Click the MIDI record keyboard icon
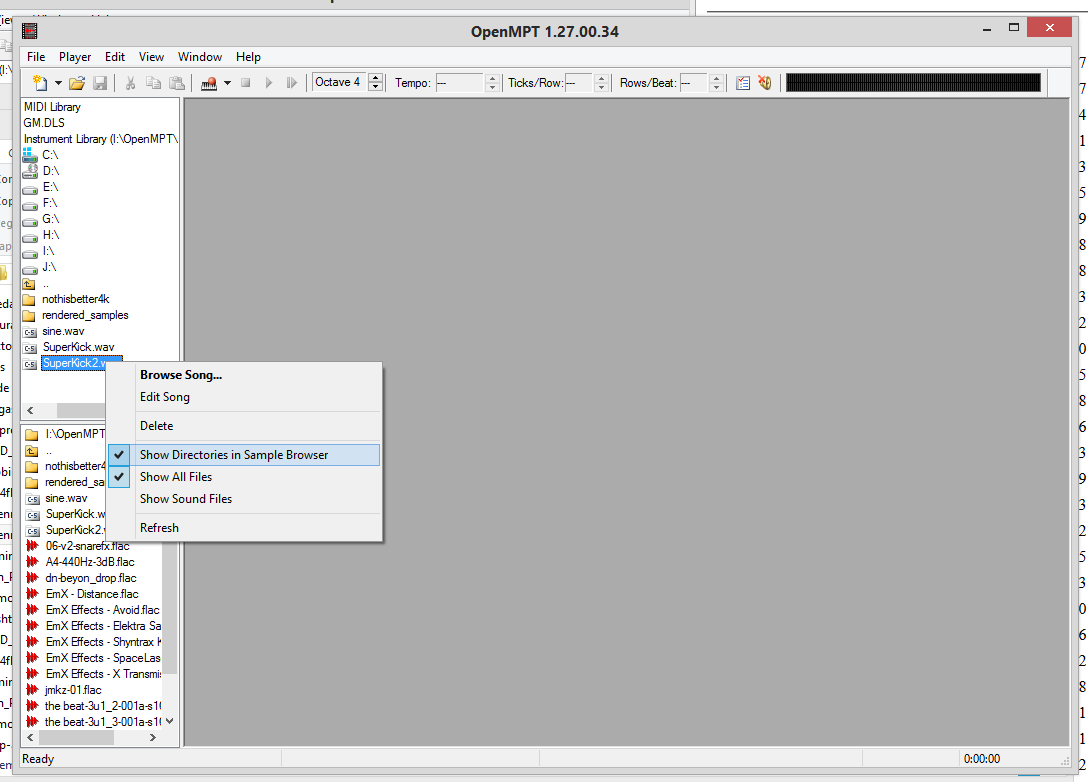The image size is (1088, 782). [209, 83]
